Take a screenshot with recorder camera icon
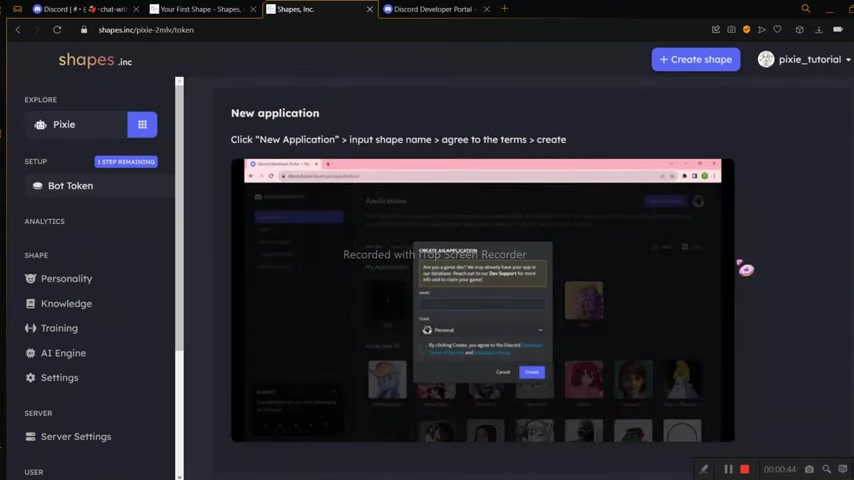854x480 pixels. click(809, 469)
